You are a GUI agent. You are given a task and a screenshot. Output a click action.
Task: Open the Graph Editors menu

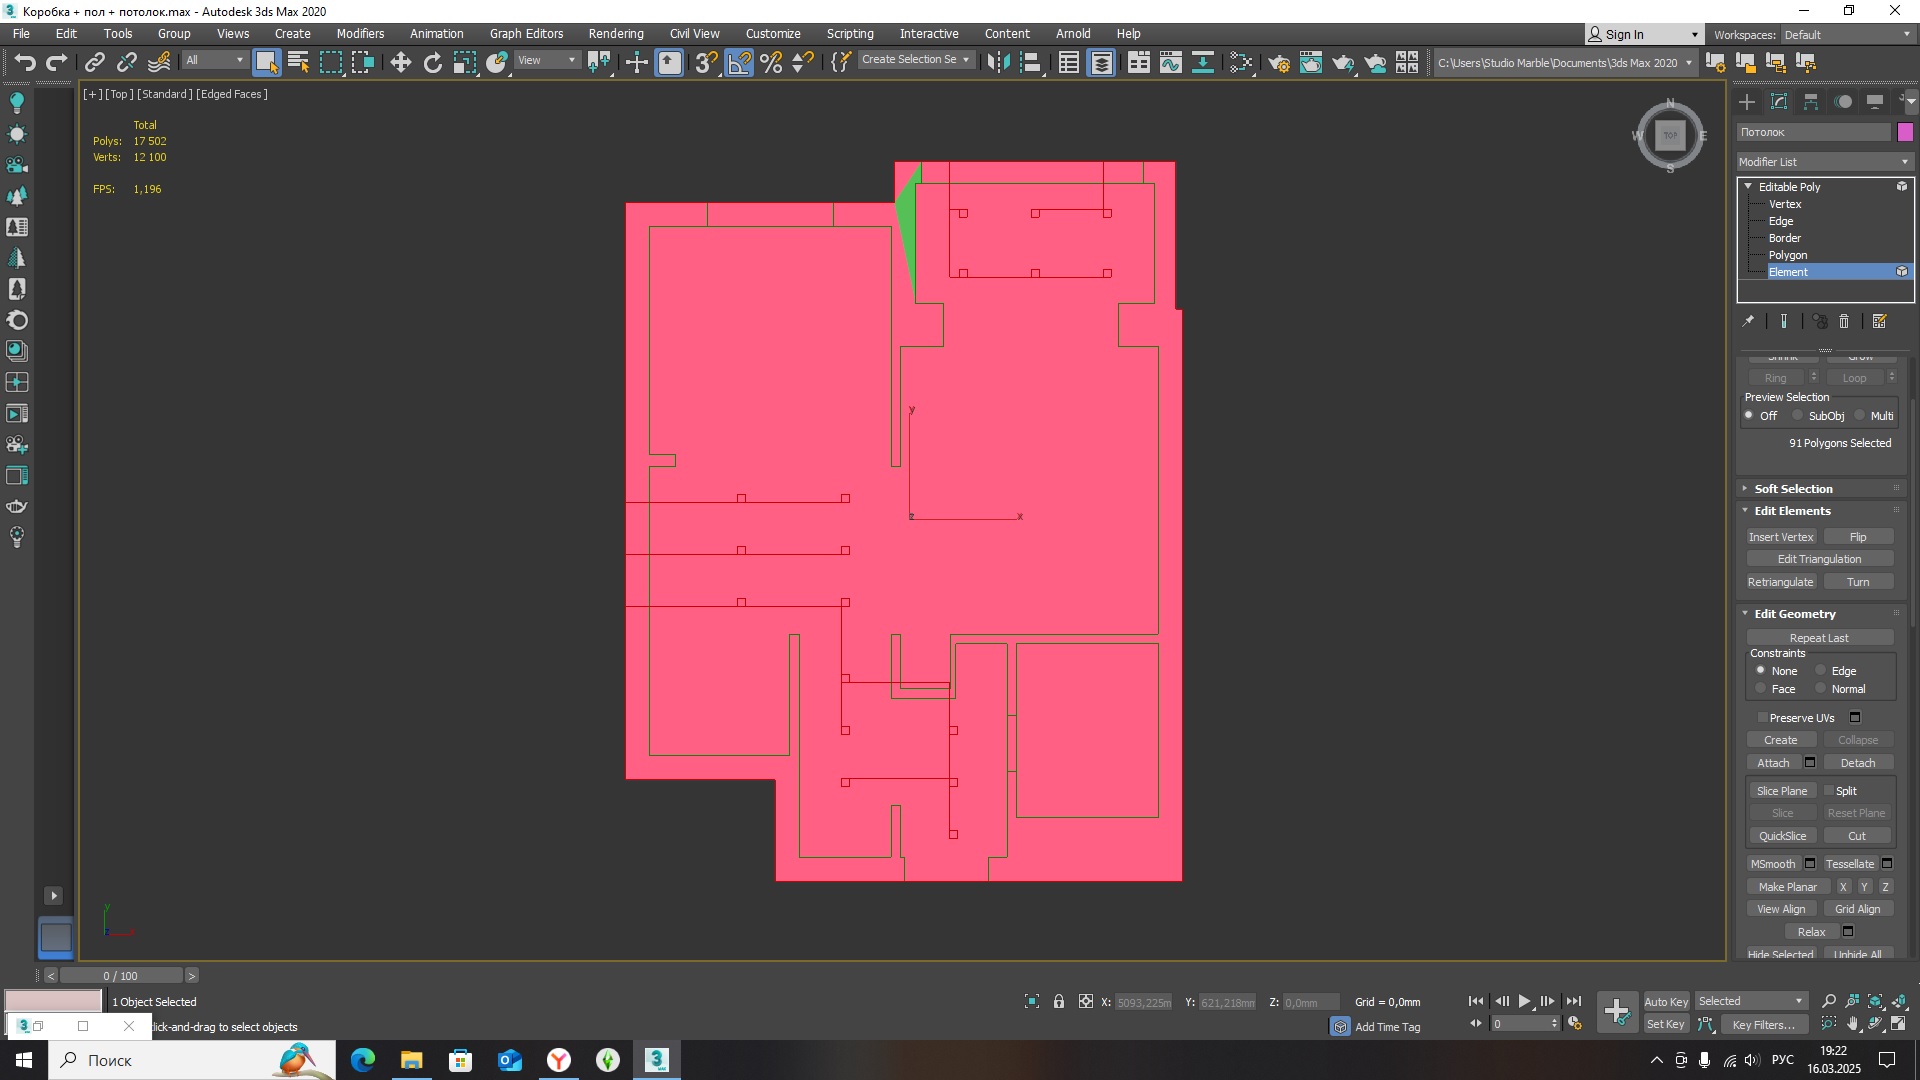tap(526, 34)
